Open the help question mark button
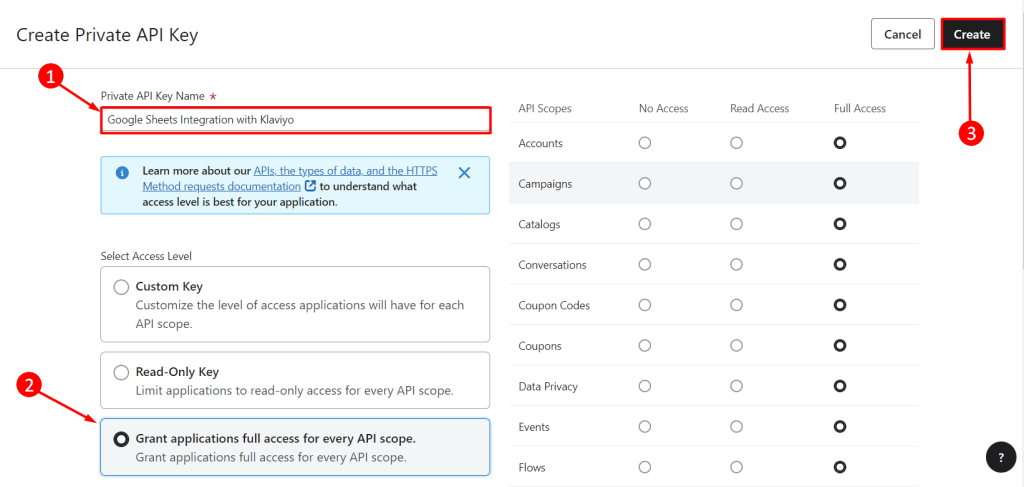Screen dimensions: 1024x487 coord(1001,458)
